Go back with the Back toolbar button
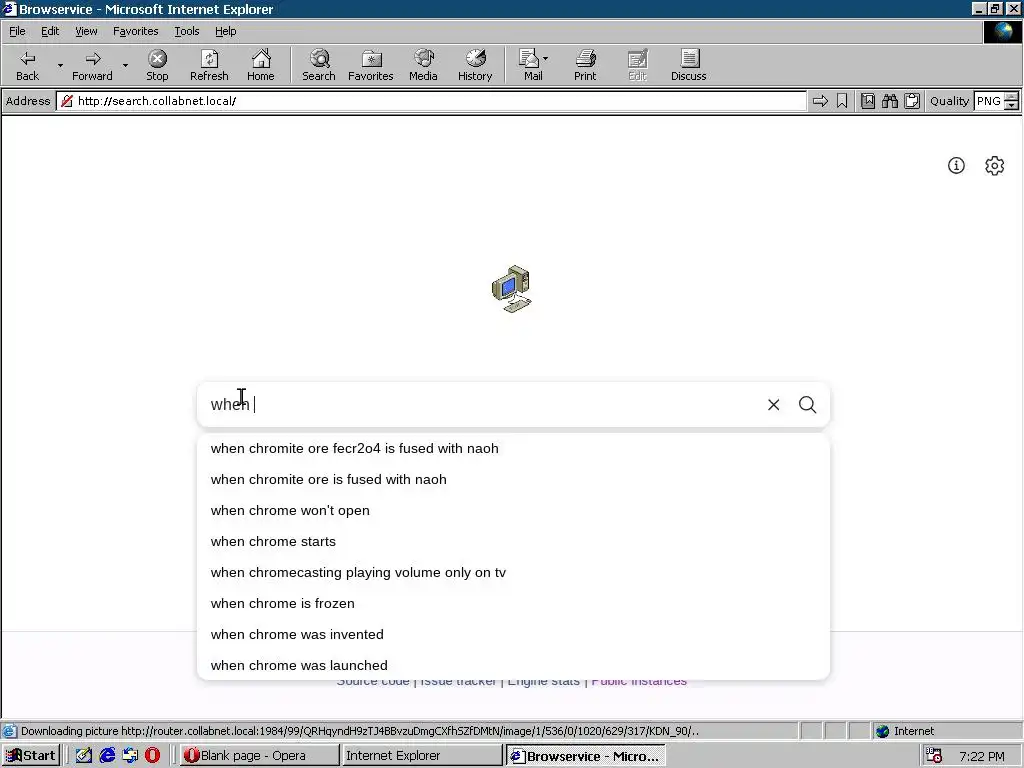Viewport: 1024px width, 768px height. (27, 65)
